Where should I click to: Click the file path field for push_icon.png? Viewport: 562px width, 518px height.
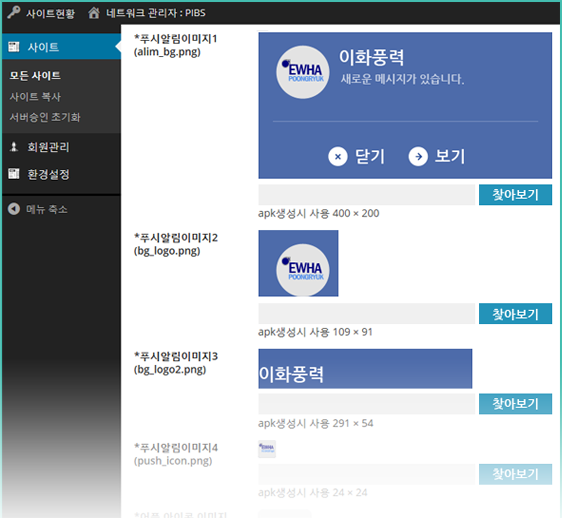pyautogui.click(x=367, y=474)
